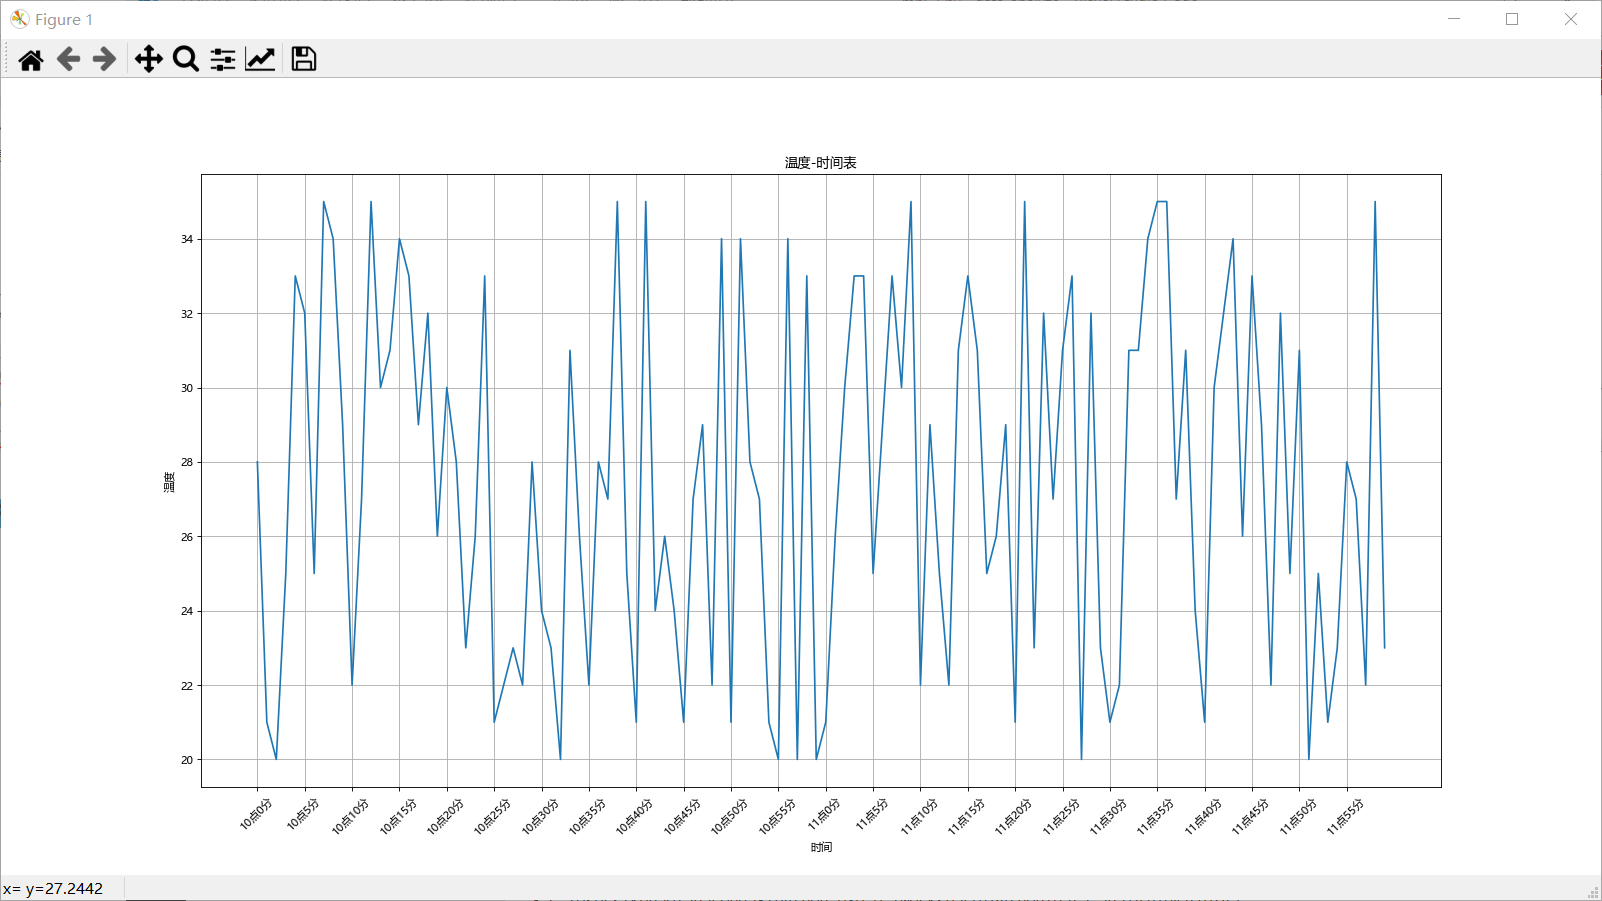Close the Figure 1 window
Viewport: 1602px width, 901px height.
[x=1571, y=19]
